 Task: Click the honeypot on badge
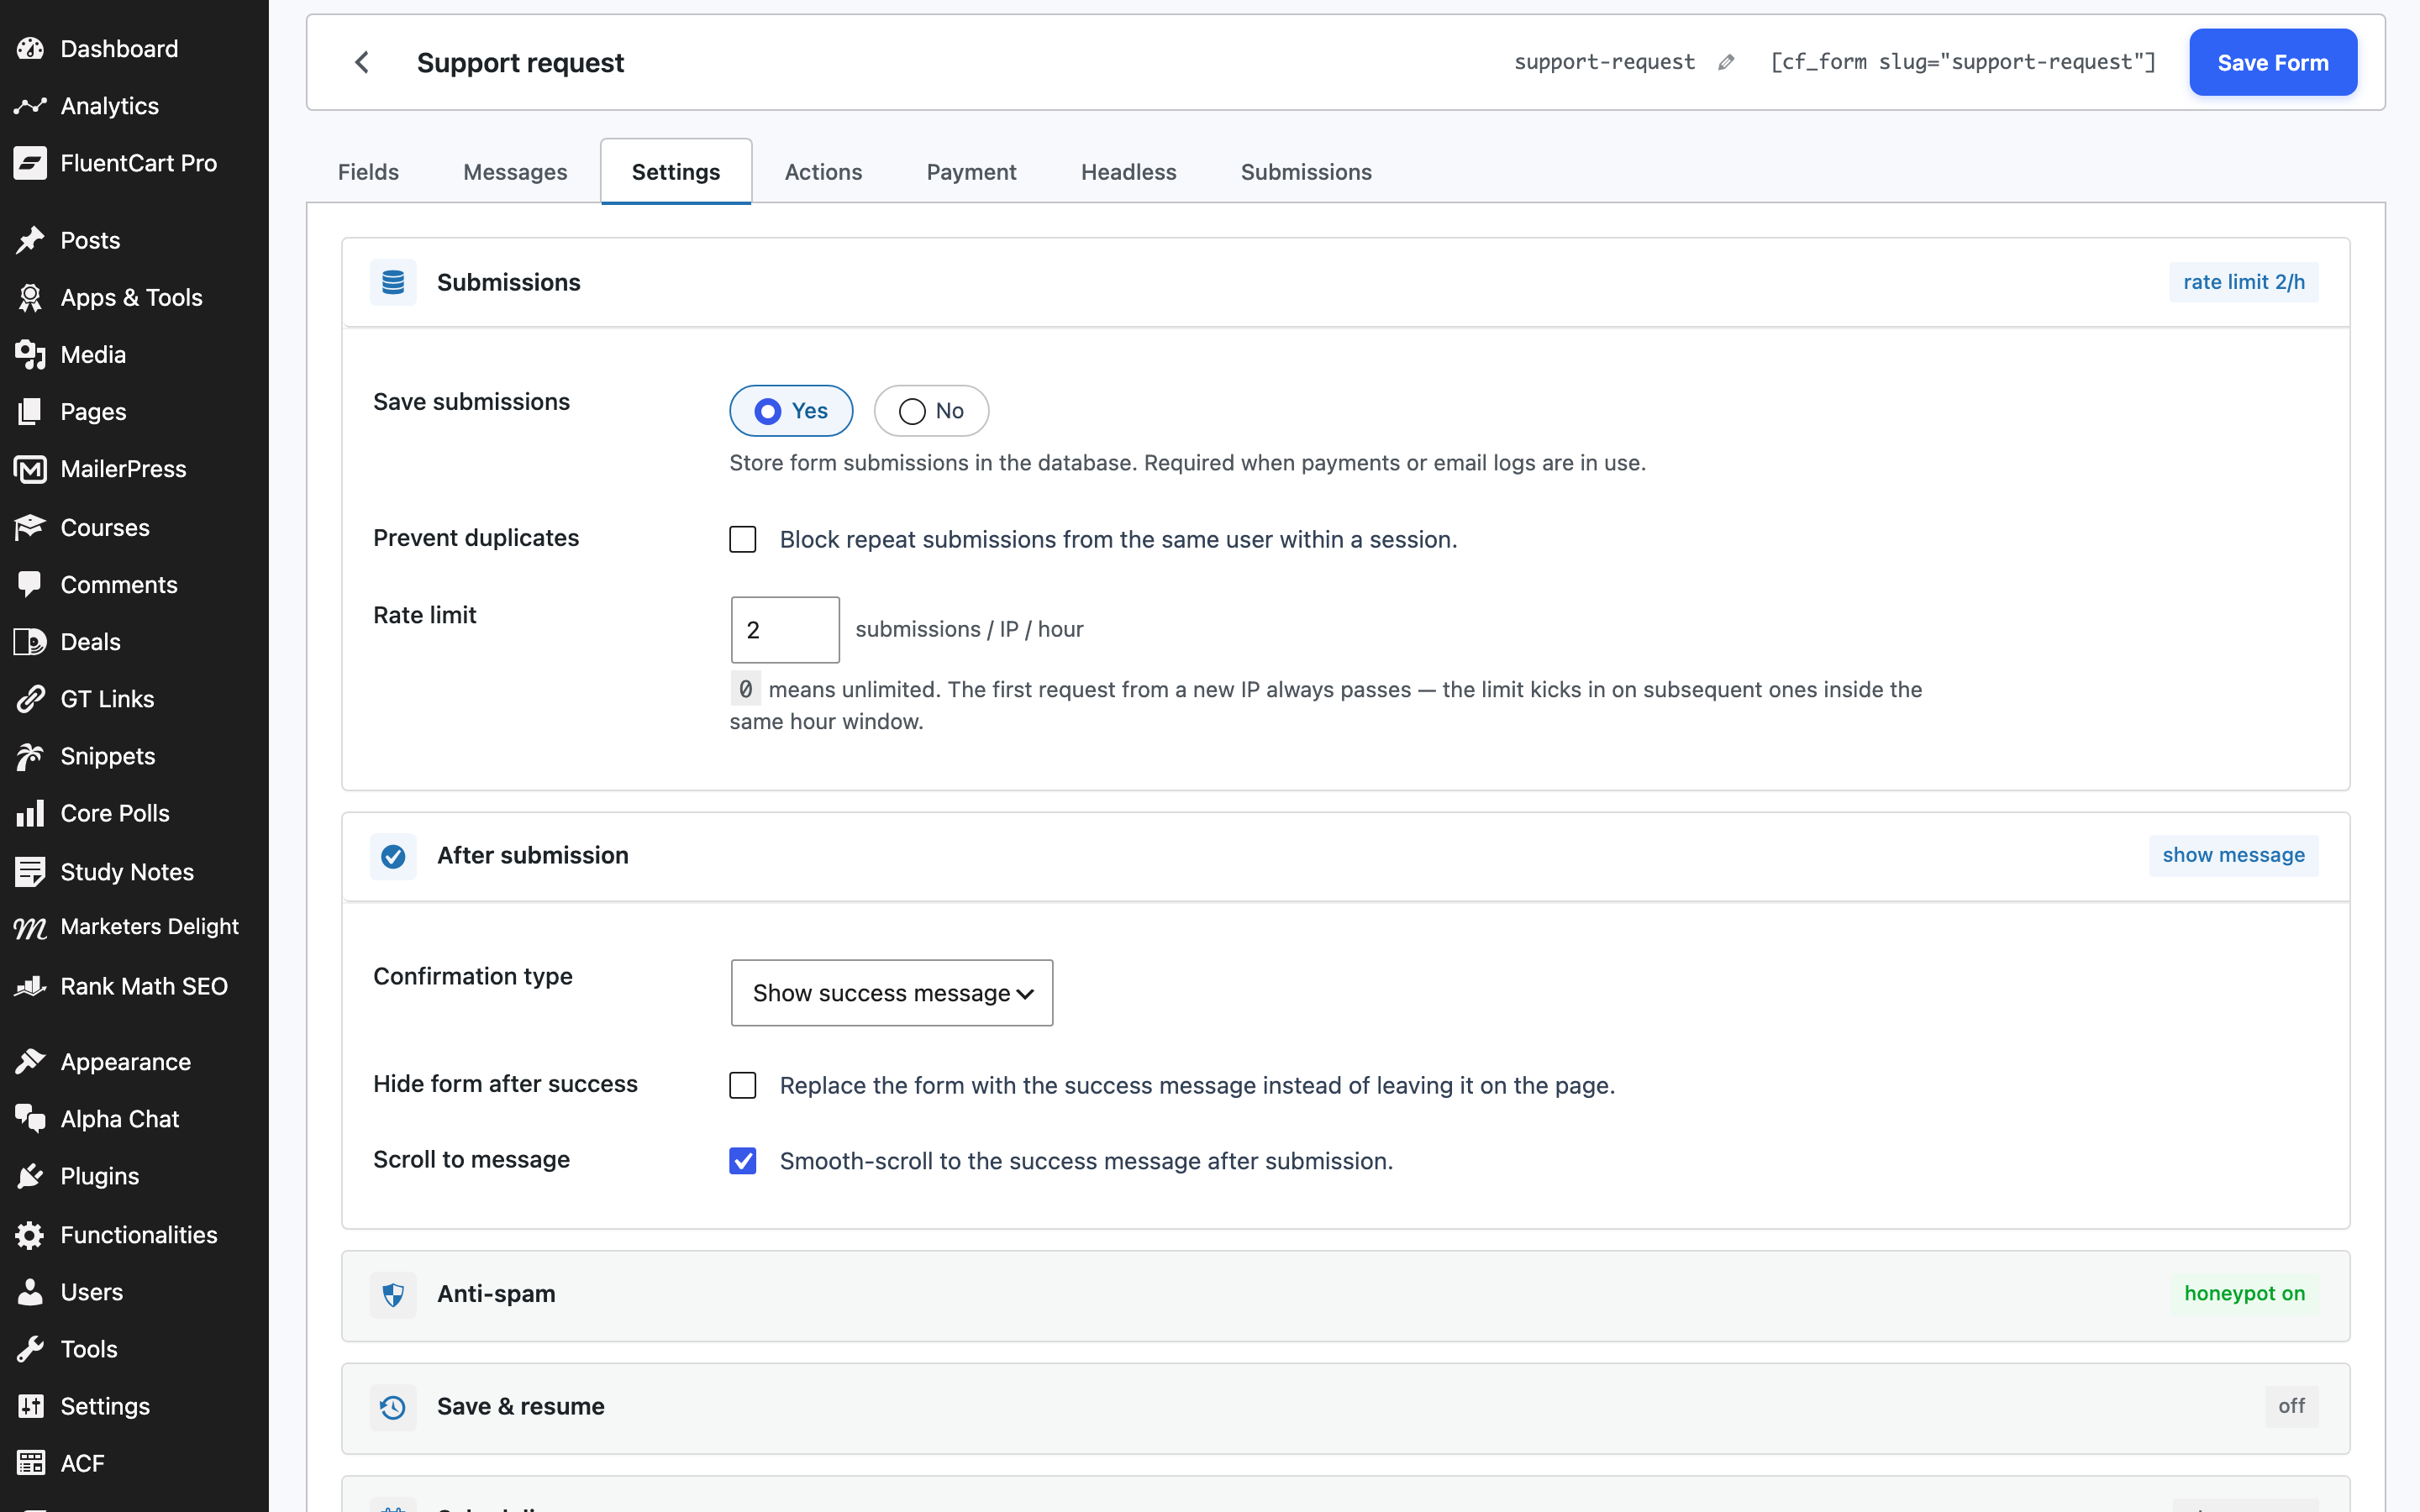pos(2244,1294)
